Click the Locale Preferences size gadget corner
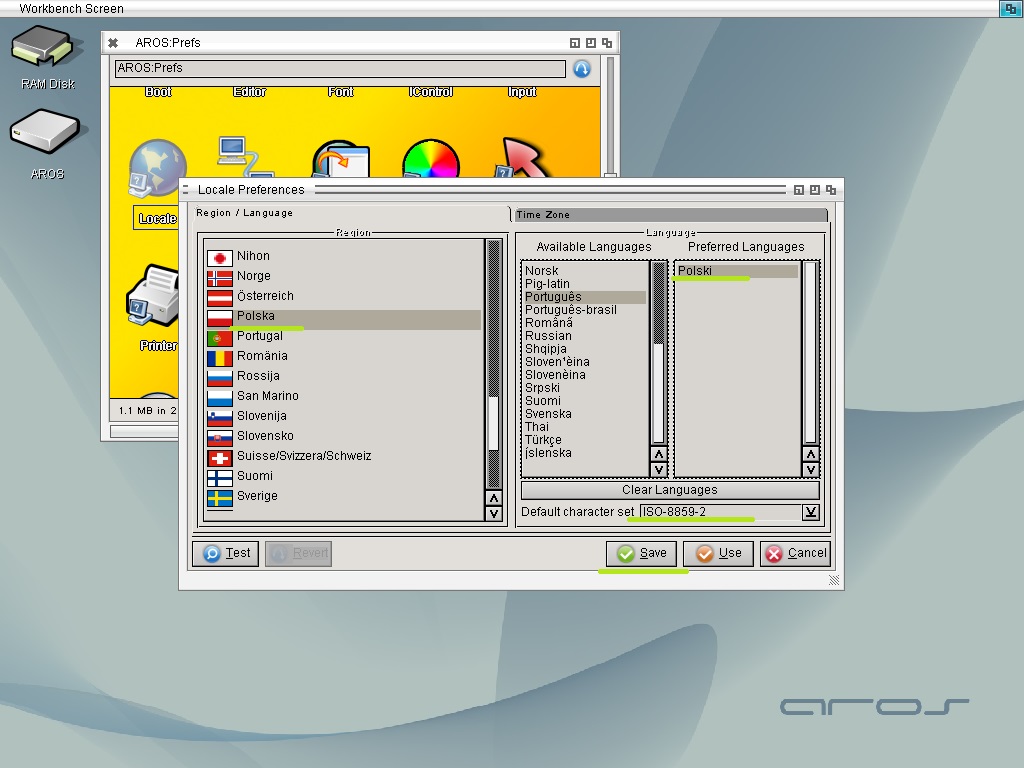 [834, 580]
